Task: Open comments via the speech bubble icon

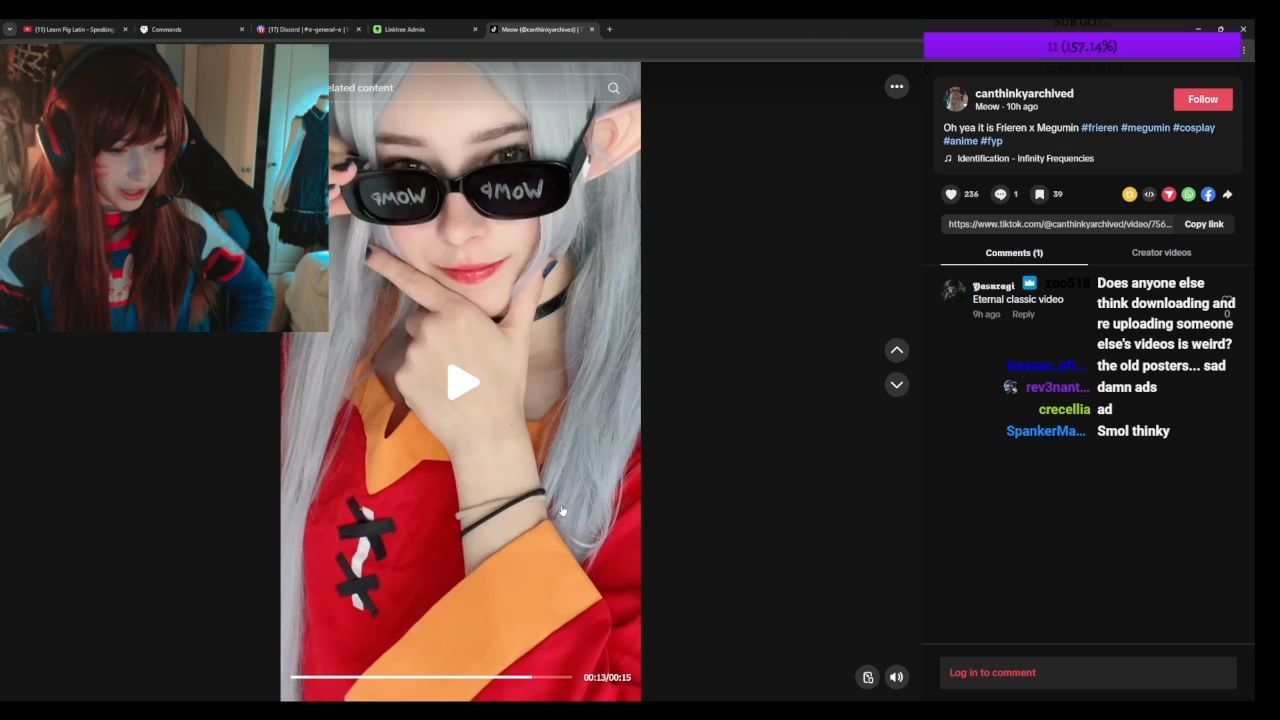Action: 999,194
